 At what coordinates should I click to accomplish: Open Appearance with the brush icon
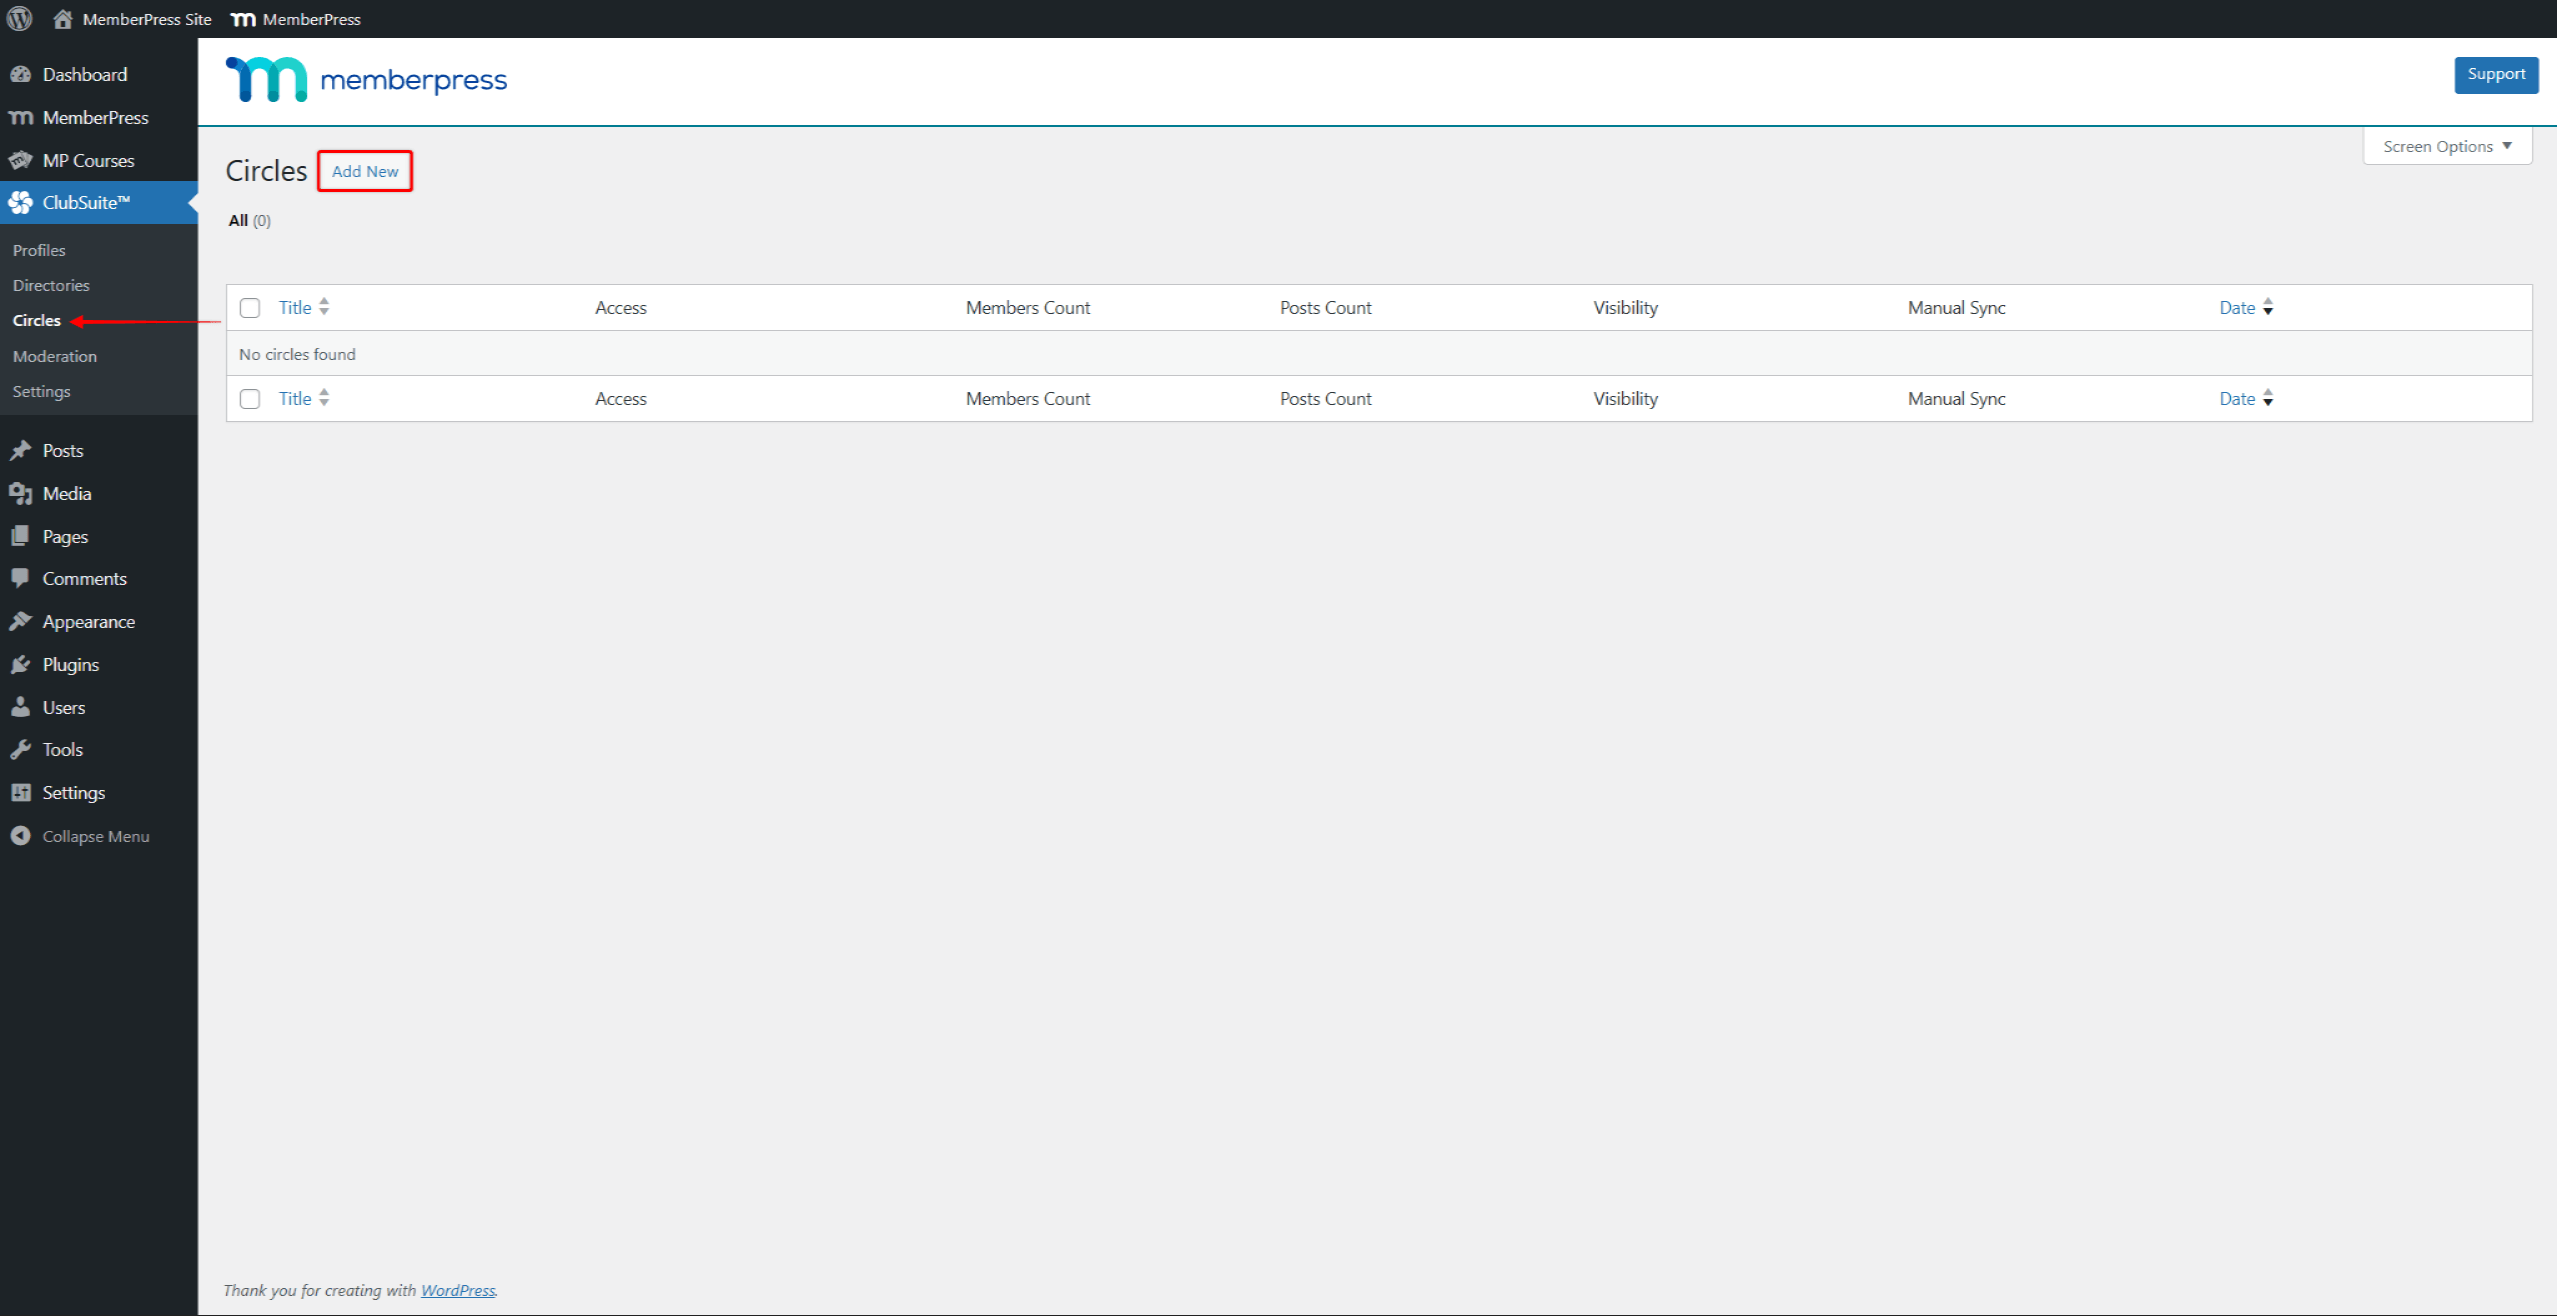pos(22,621)
